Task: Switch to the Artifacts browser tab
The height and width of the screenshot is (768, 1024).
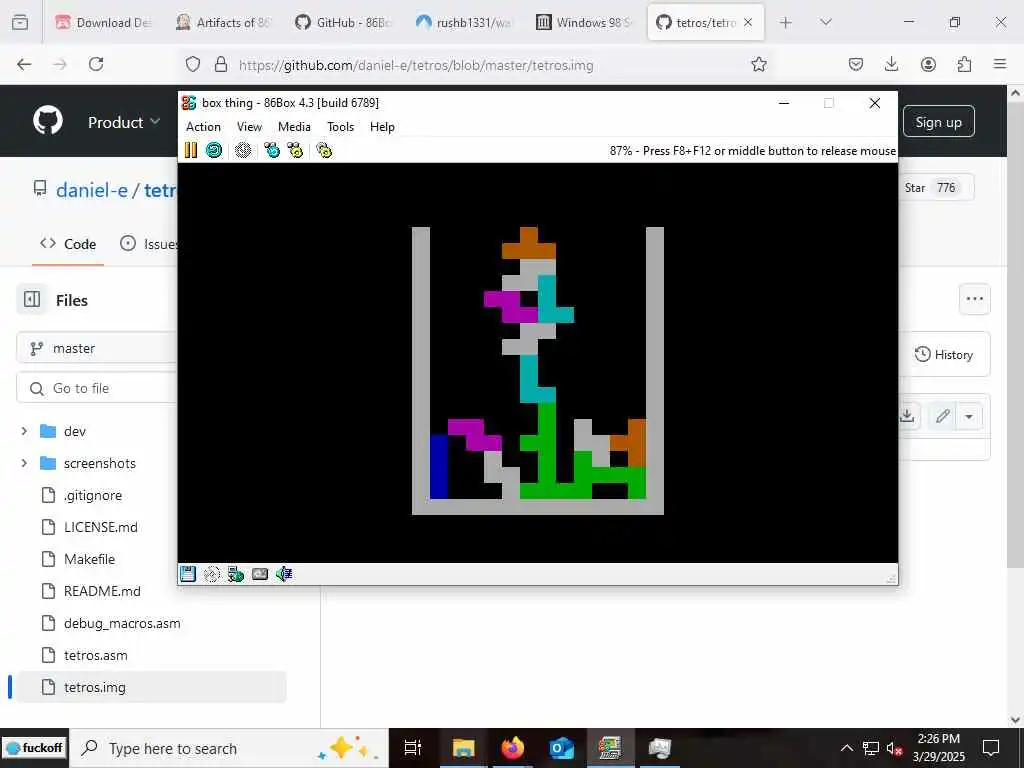Action: [x=223, y=22]
